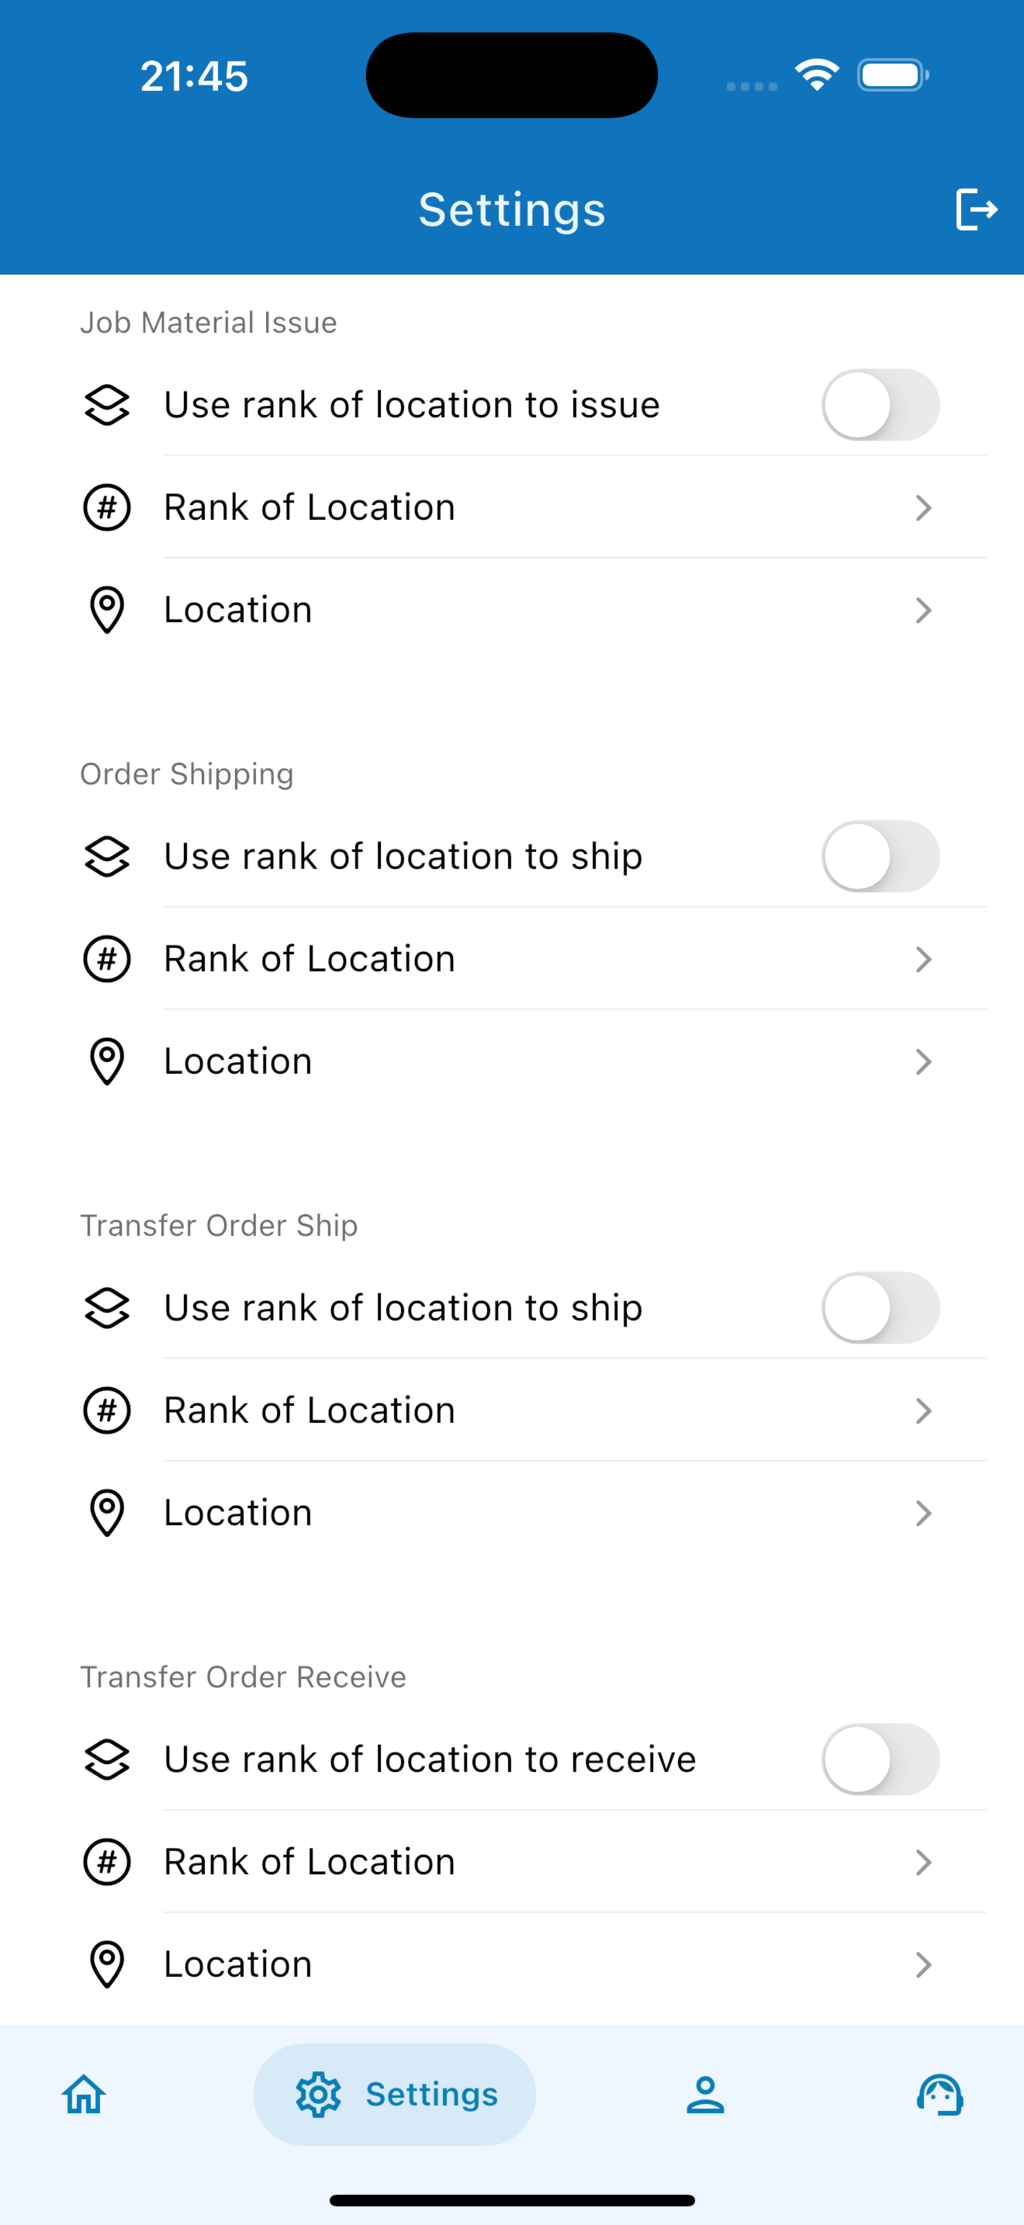
Task: Toggle Order Shipping 'Use rank of location to ship'
Action: click(x=880, y=857)
